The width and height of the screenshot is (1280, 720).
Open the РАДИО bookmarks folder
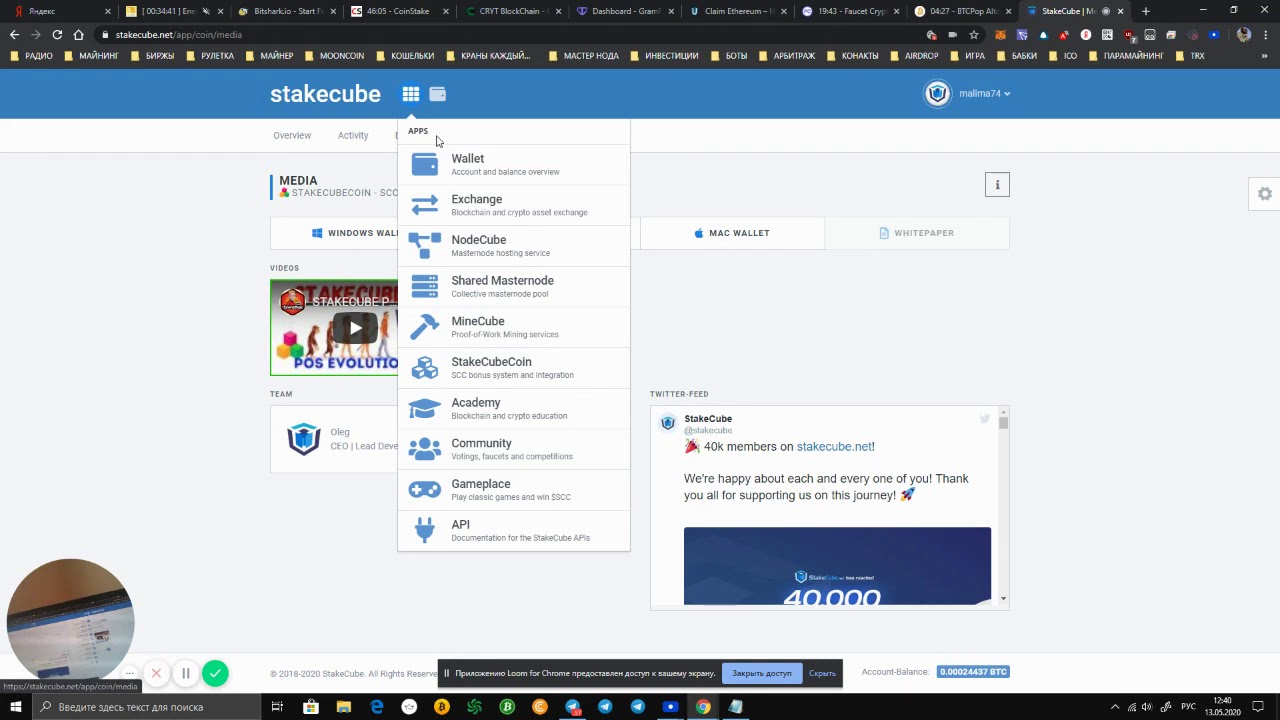click(31, 56)
